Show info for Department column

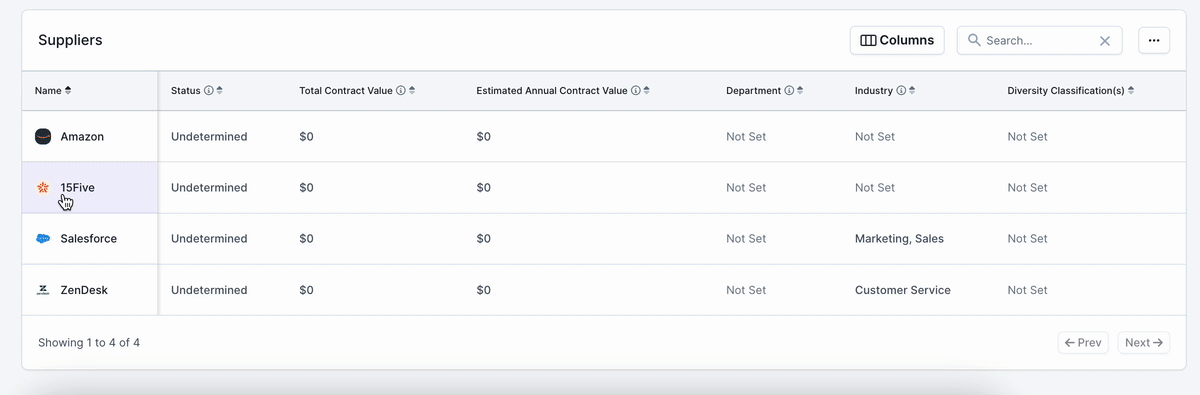(x=789, y=90)
